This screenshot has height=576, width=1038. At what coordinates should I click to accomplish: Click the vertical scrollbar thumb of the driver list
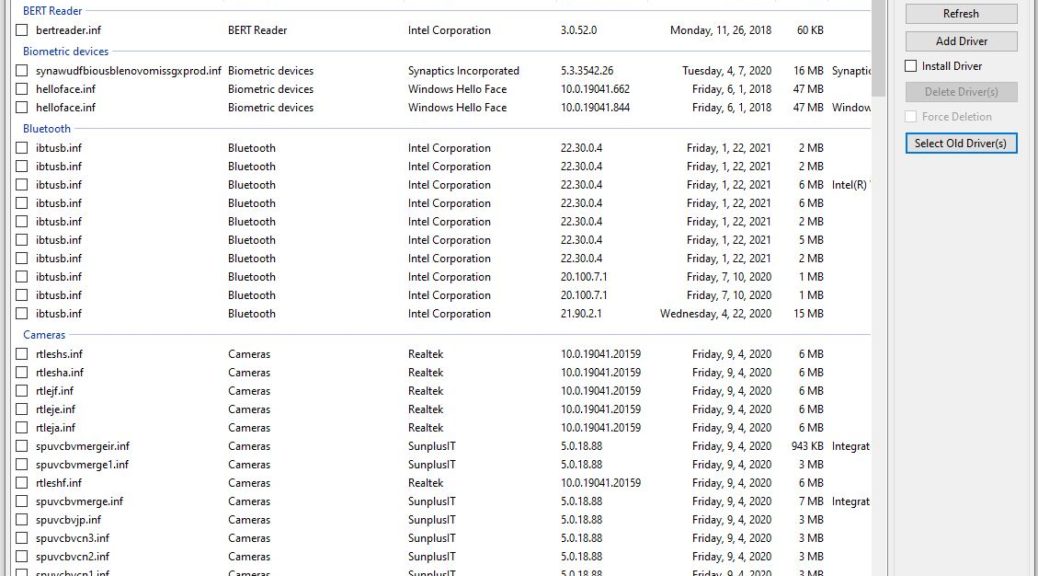pos(878,48)
